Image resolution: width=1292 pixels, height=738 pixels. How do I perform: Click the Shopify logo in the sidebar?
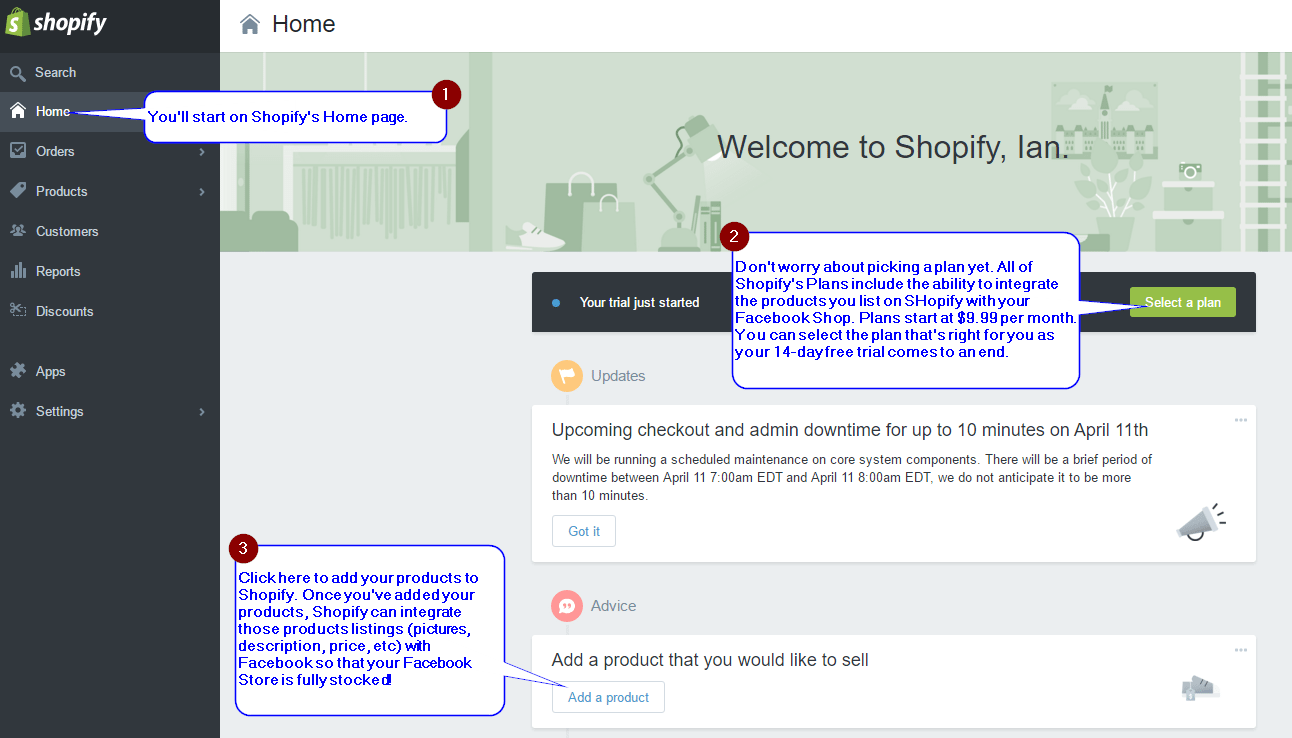(57, 23)
